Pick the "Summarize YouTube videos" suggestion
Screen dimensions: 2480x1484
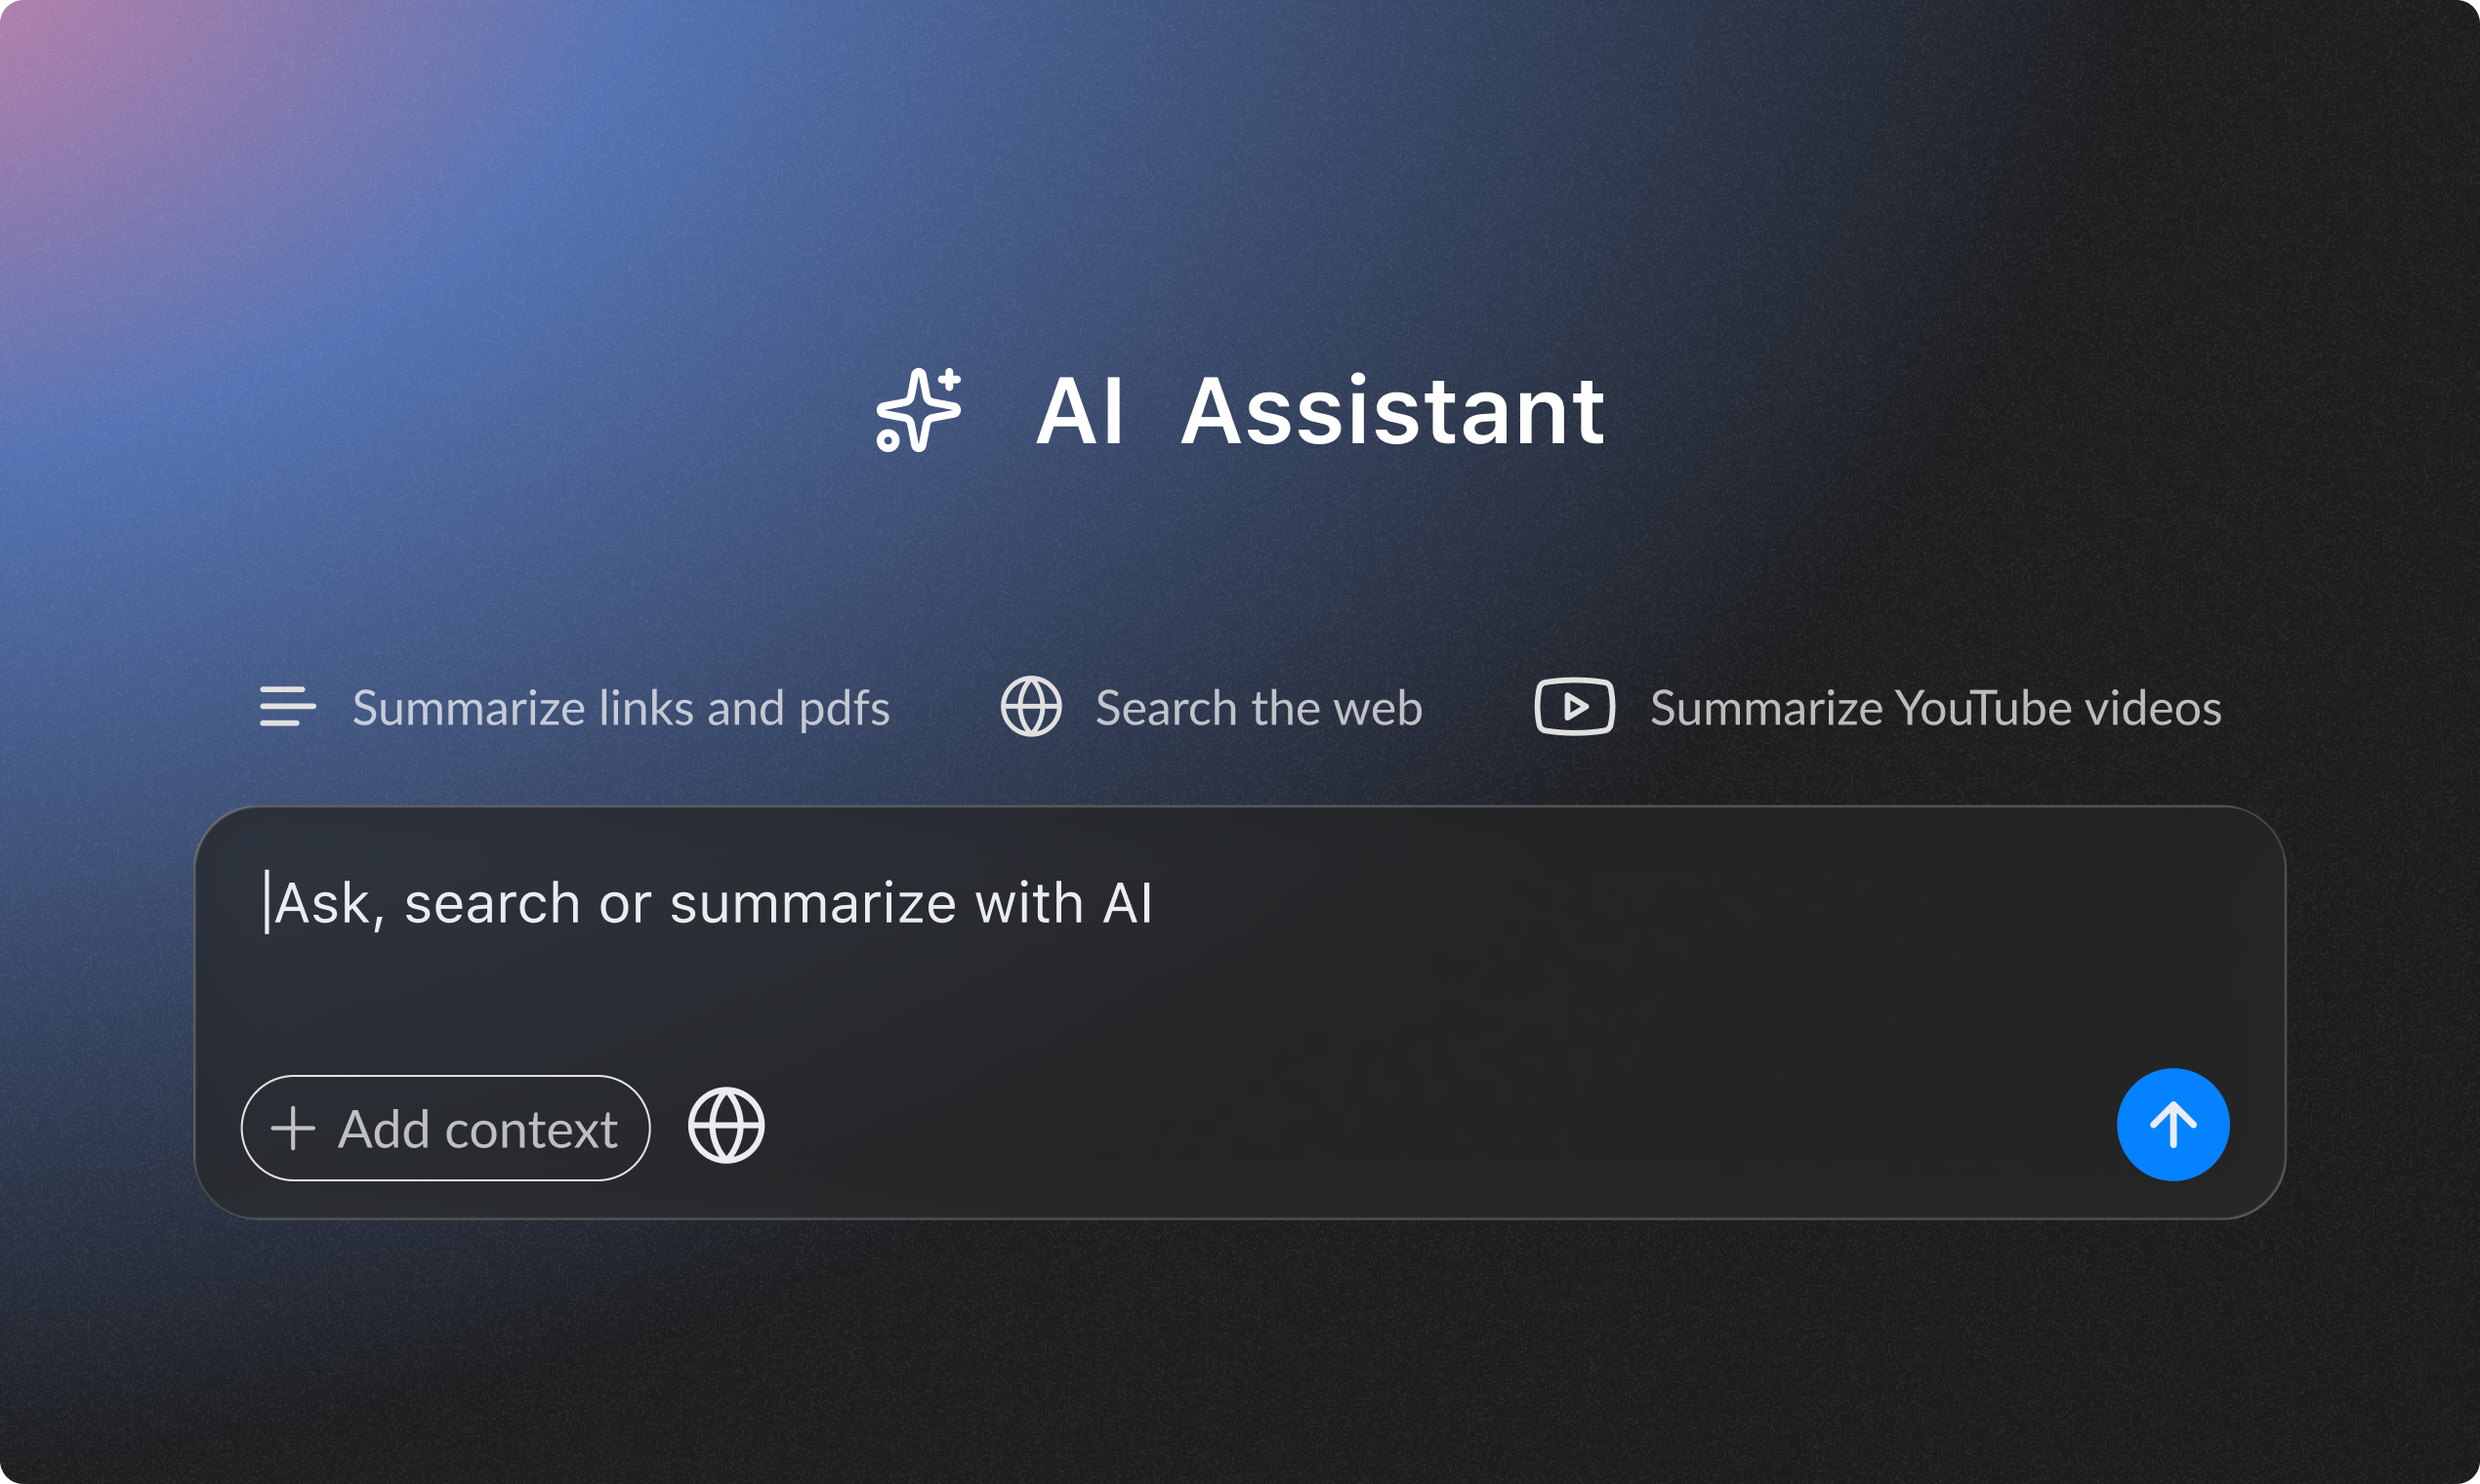click(x=1935, y=708)
